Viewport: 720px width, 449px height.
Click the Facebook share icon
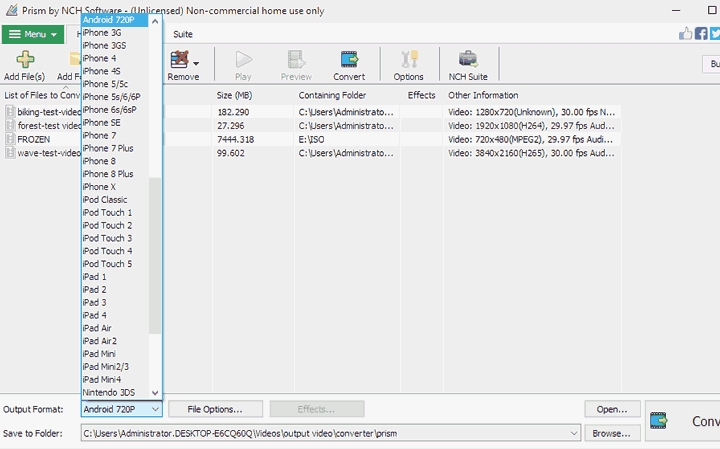coord(701,34)
